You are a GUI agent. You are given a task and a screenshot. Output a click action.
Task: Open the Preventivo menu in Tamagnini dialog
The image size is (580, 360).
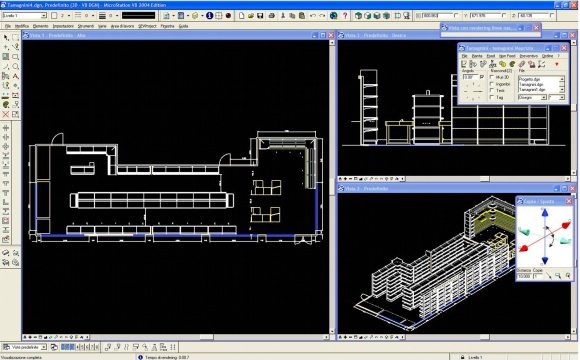[529, 56]
